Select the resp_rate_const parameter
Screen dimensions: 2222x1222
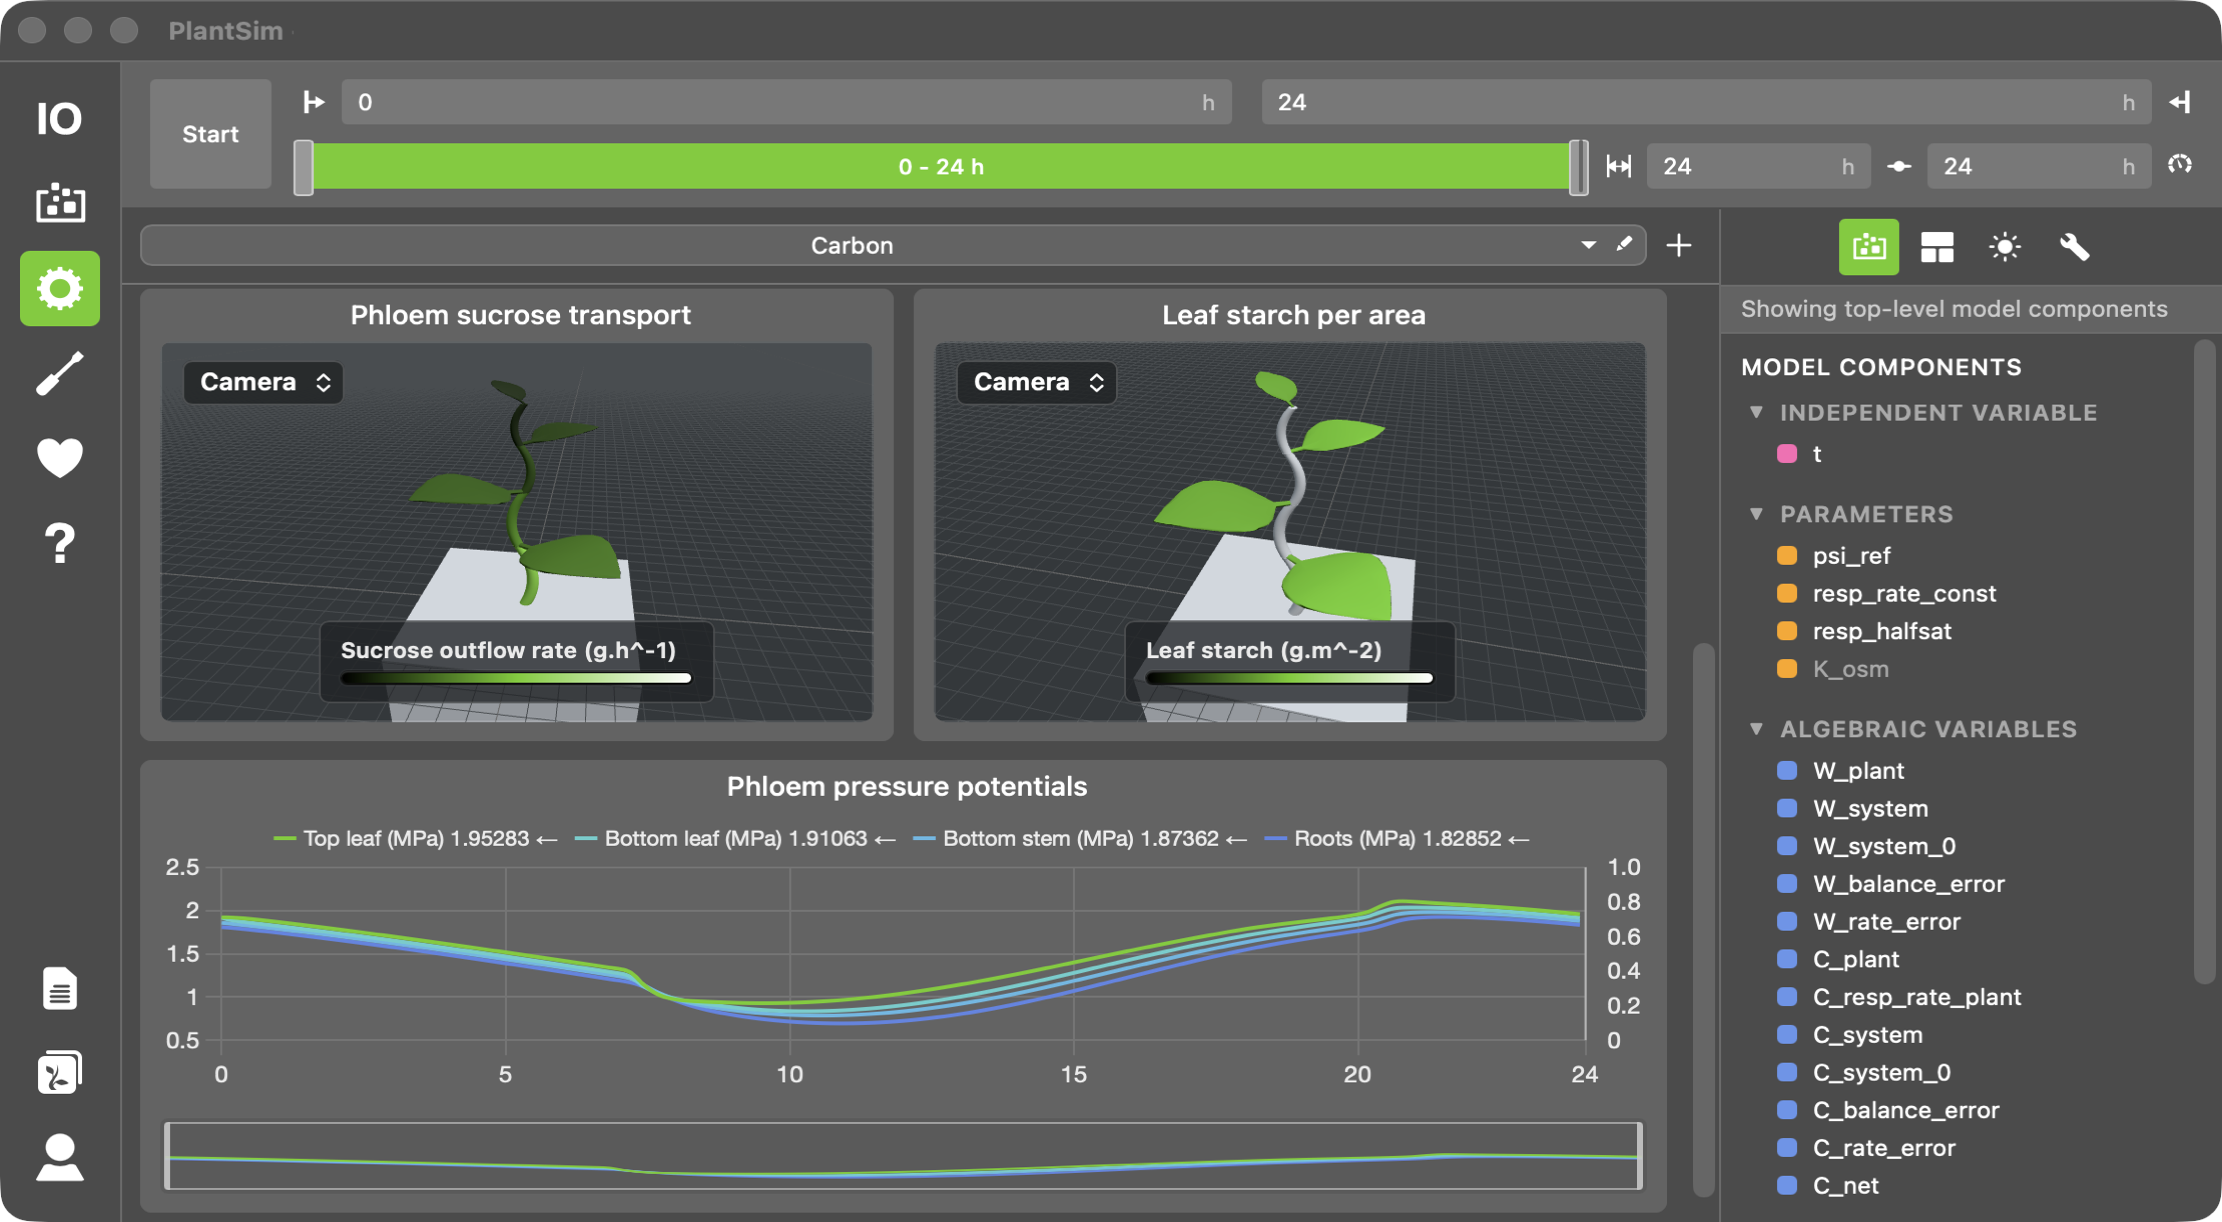pos(1904,593)
